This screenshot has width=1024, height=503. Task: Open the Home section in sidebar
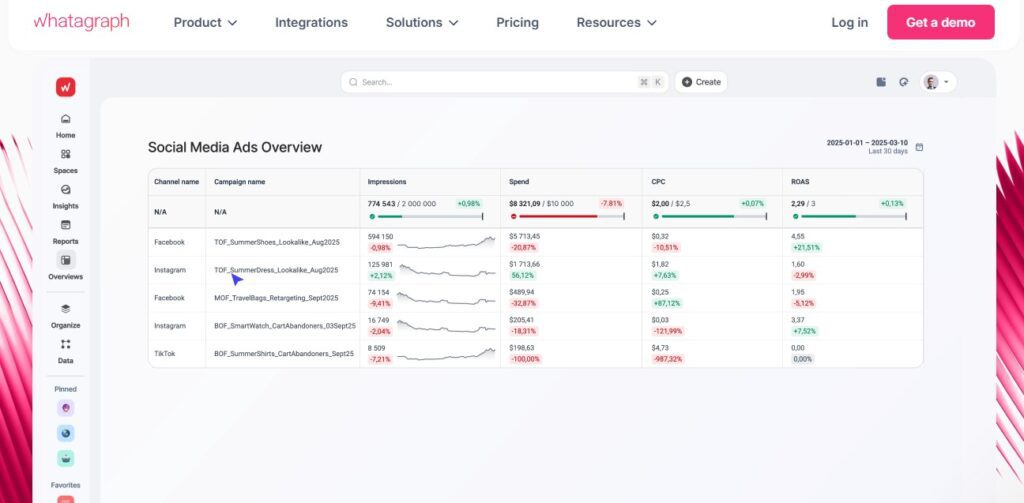point(65,119)
